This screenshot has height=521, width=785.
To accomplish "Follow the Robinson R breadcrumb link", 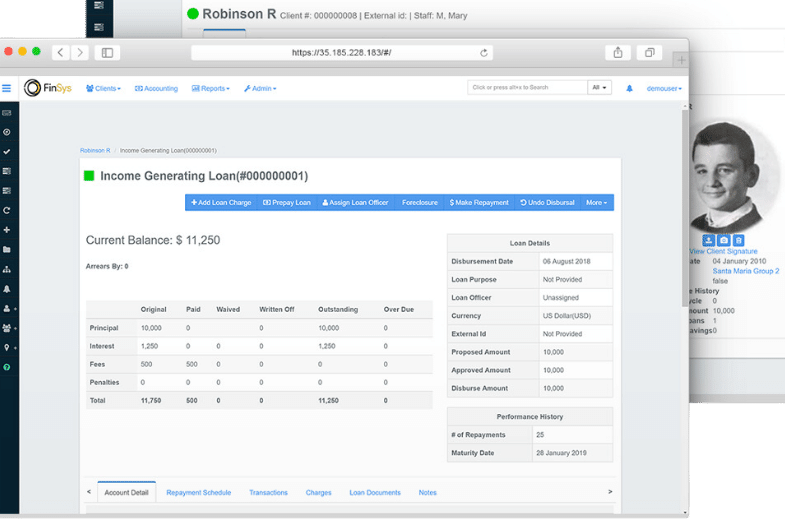I will [x=95, y=150].
